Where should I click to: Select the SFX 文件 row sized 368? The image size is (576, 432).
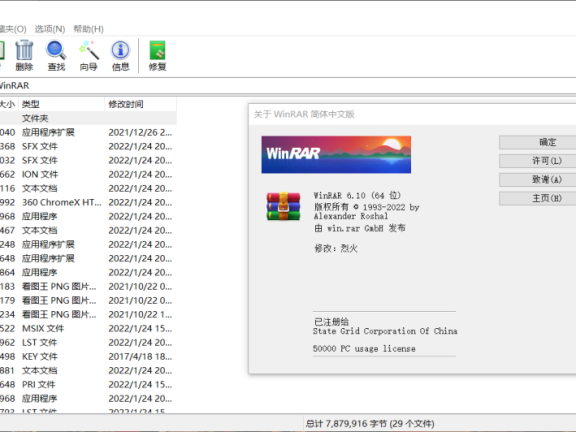[88, 146]
